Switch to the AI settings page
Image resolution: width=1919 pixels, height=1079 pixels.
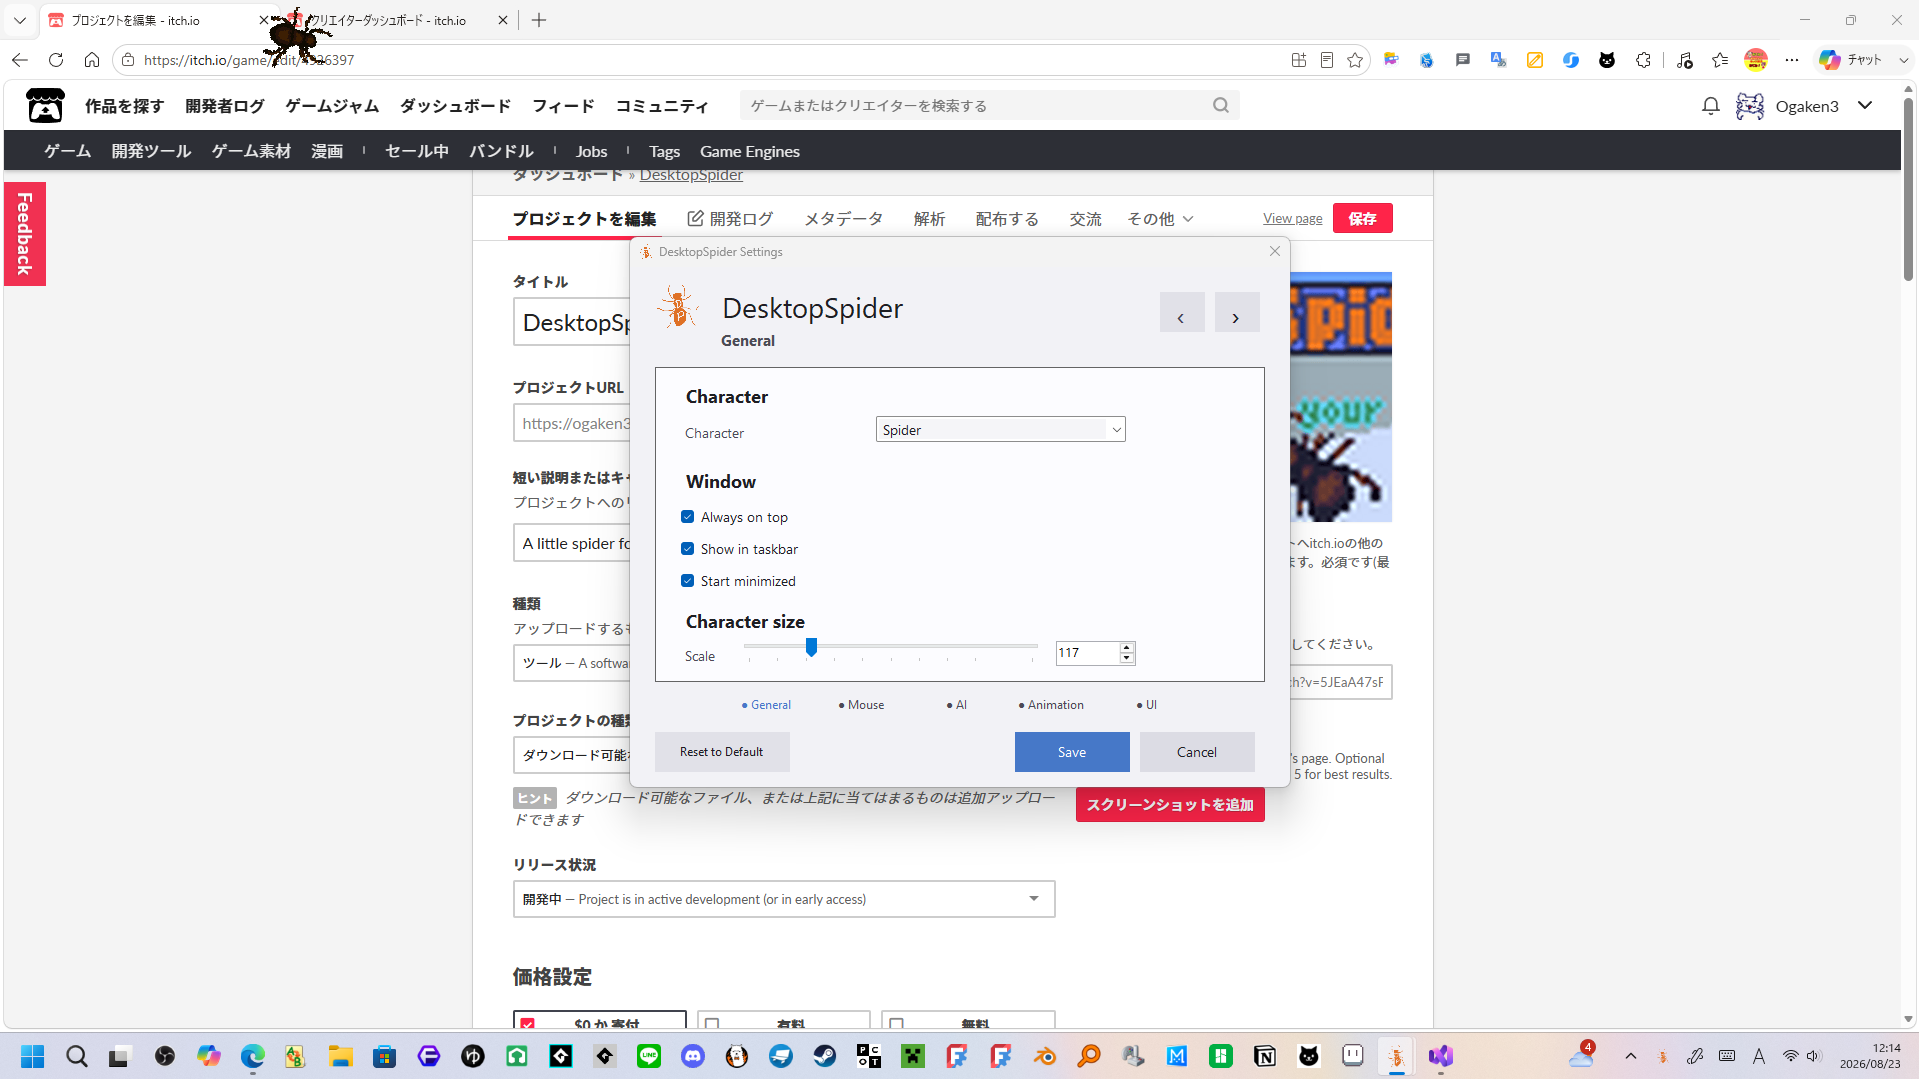[957, 705]
